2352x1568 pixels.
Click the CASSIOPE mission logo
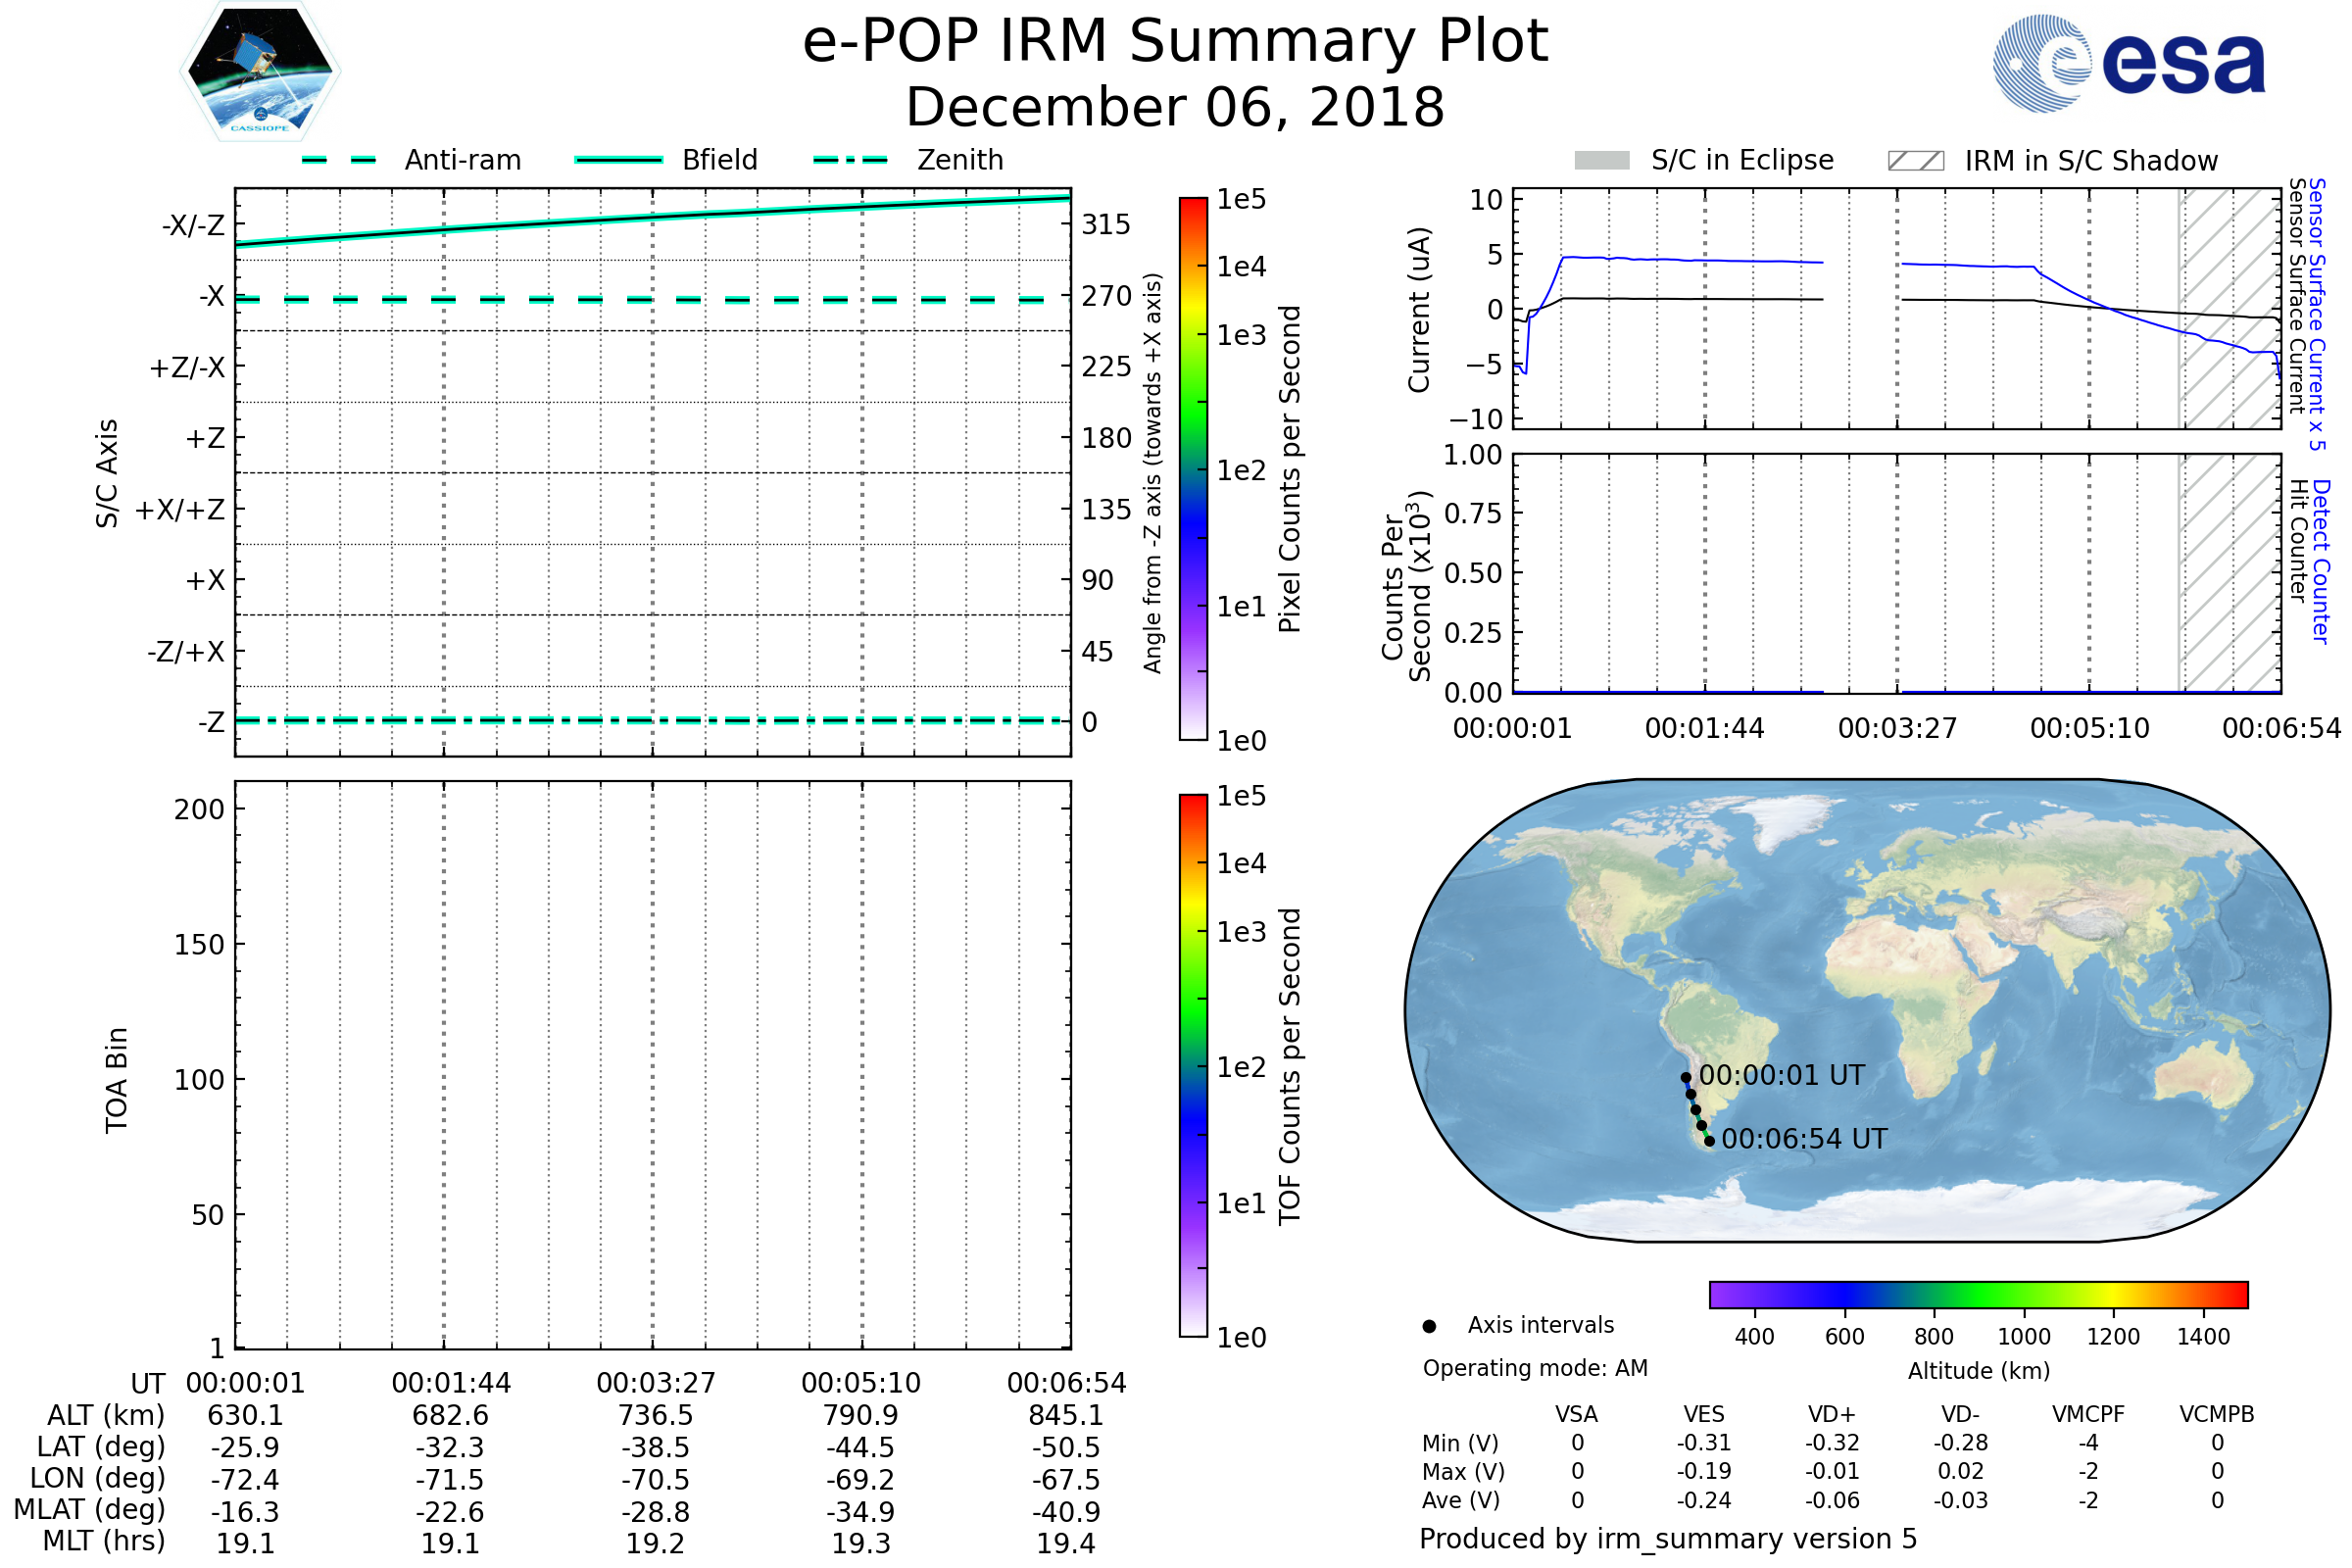(260, 72)
